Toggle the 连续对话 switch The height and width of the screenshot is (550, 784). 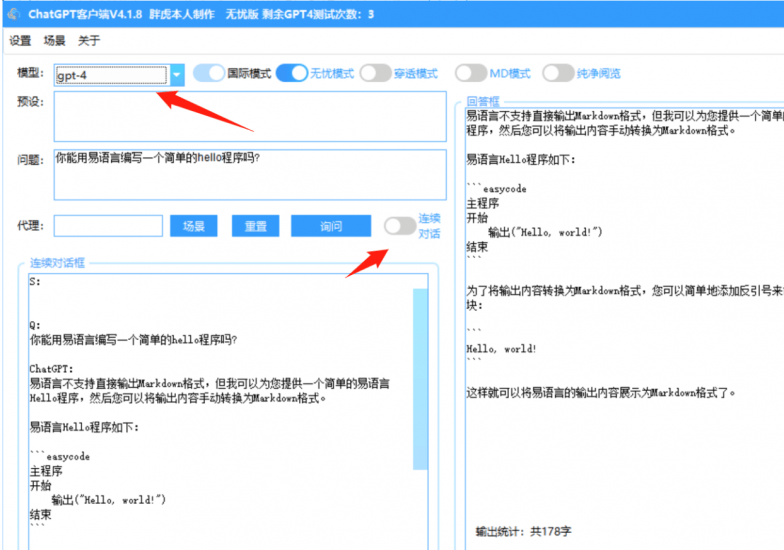pos(400,226)
